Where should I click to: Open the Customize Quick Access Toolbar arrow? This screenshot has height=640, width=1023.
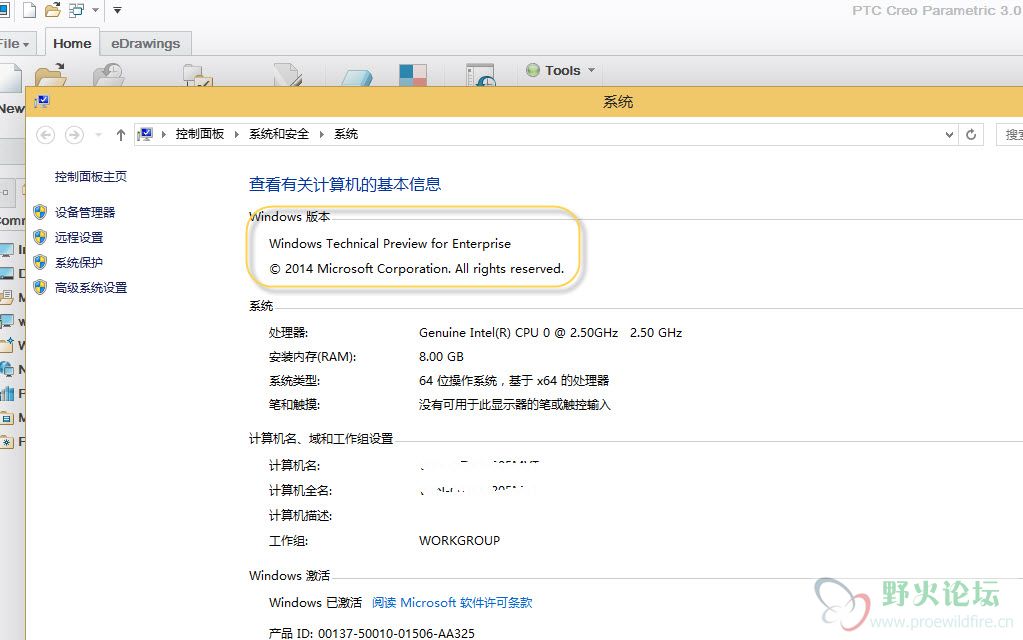point(117,10)
